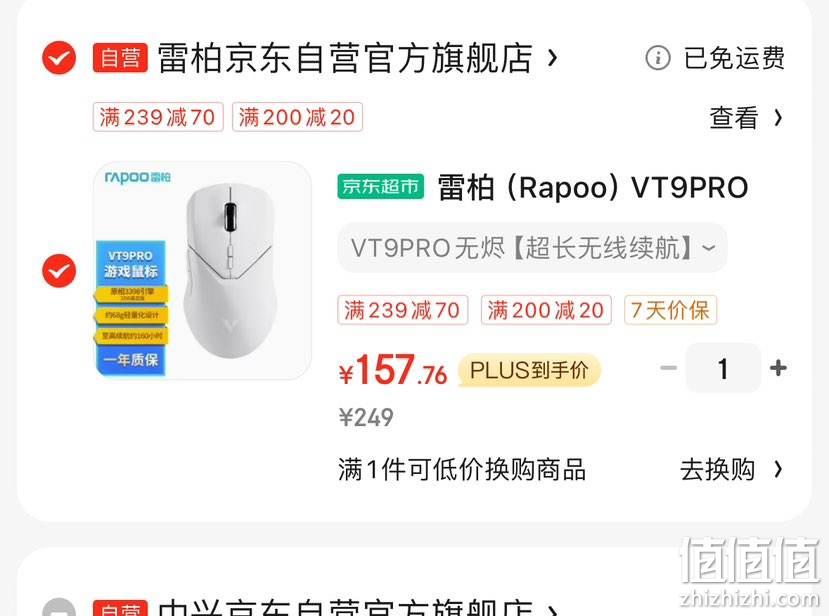Open 去换购 exchange purchase link
Image resolution: width=829 pixels, height=616 pixels.
click(x=731, y=470)
